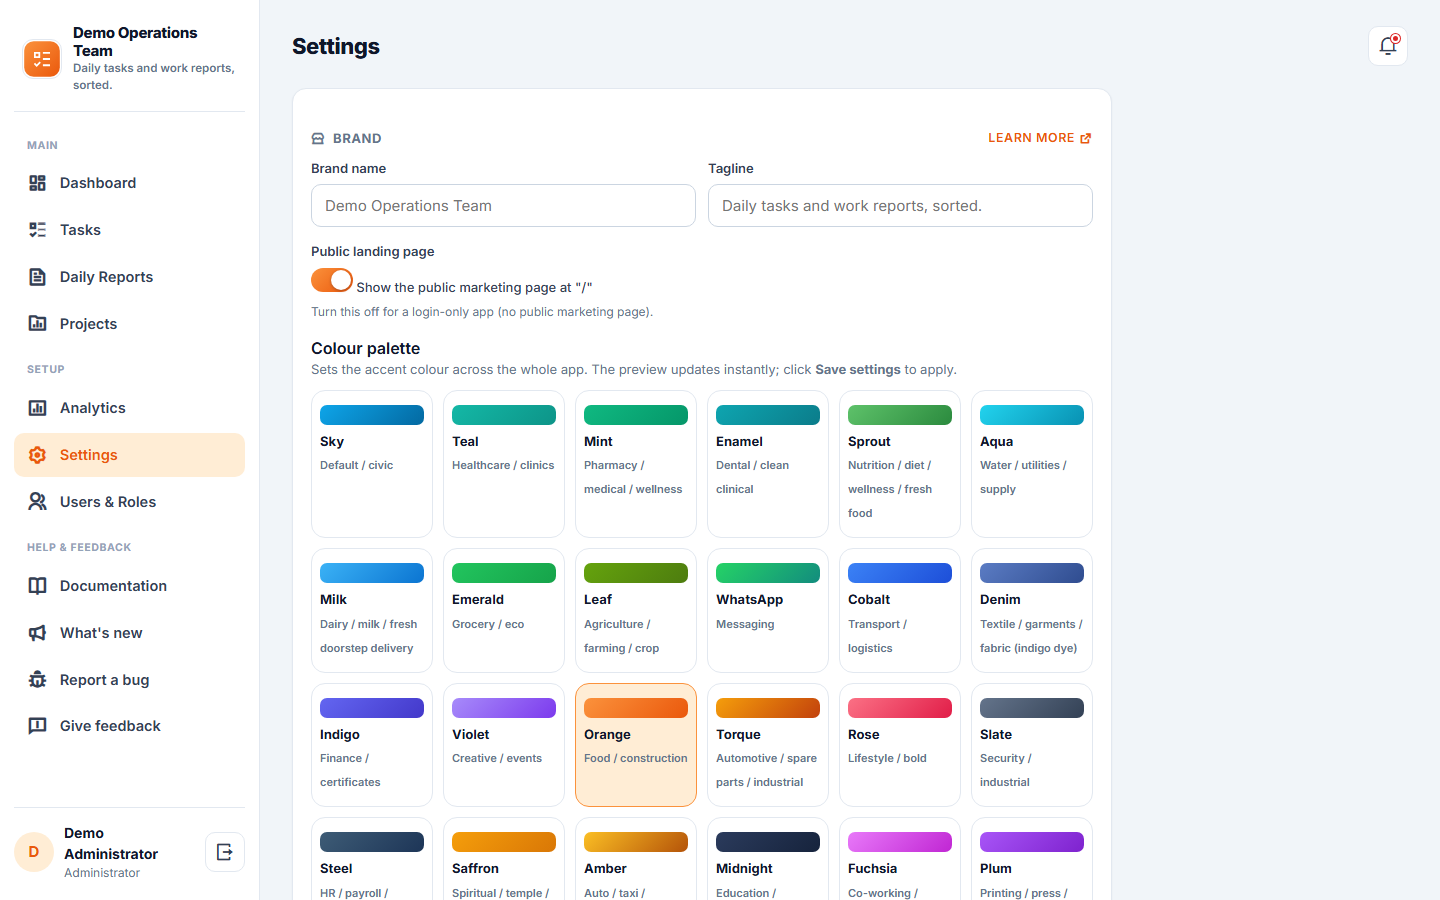The width and height of the screenshot is (1440, 900).
Task: Click the Users & Roles people icon
Action: (x=37, y=502)
